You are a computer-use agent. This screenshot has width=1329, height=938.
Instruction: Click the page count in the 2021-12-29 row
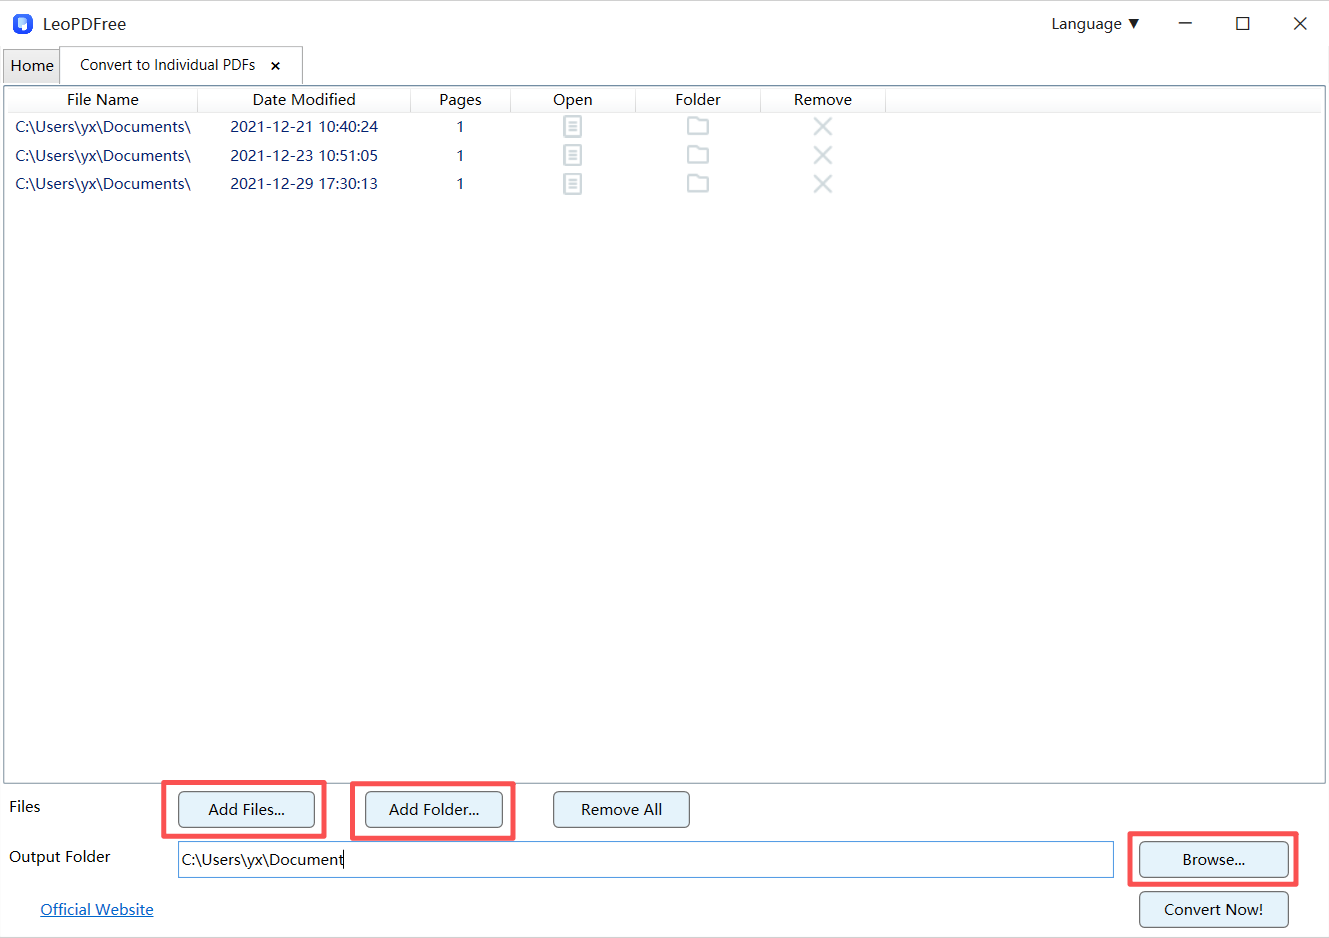tap(460, 184)
